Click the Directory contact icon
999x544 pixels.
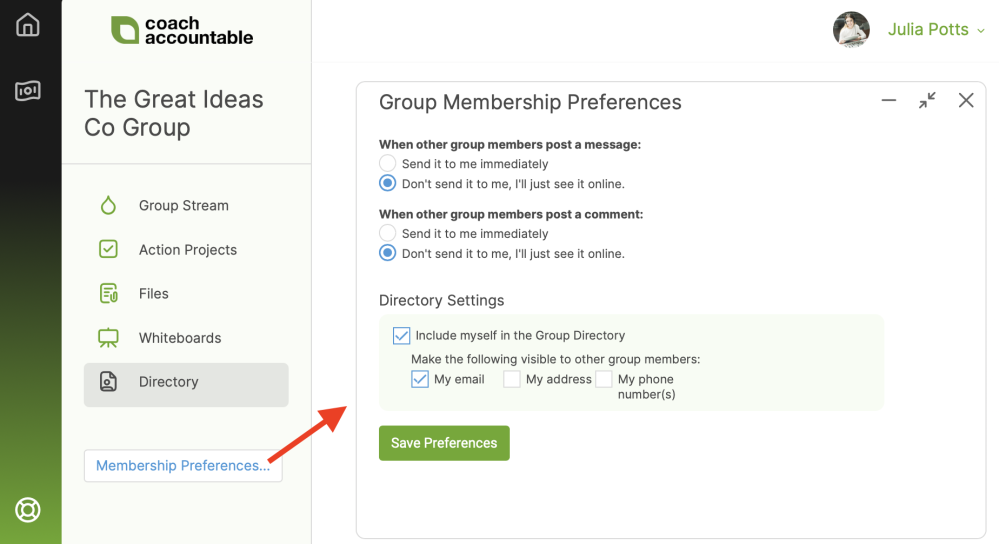coord(108,382)
